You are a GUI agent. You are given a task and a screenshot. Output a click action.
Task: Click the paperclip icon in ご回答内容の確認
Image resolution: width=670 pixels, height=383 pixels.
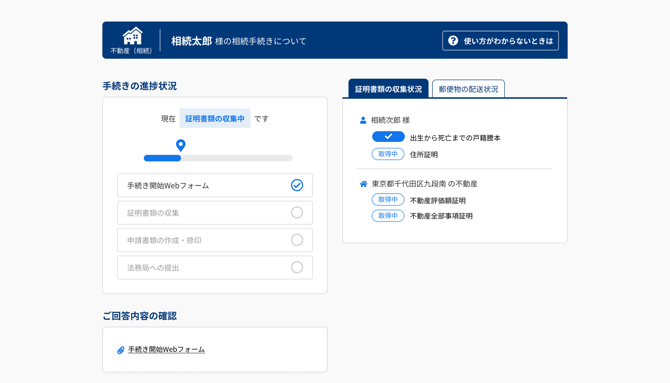coord(120,350)
